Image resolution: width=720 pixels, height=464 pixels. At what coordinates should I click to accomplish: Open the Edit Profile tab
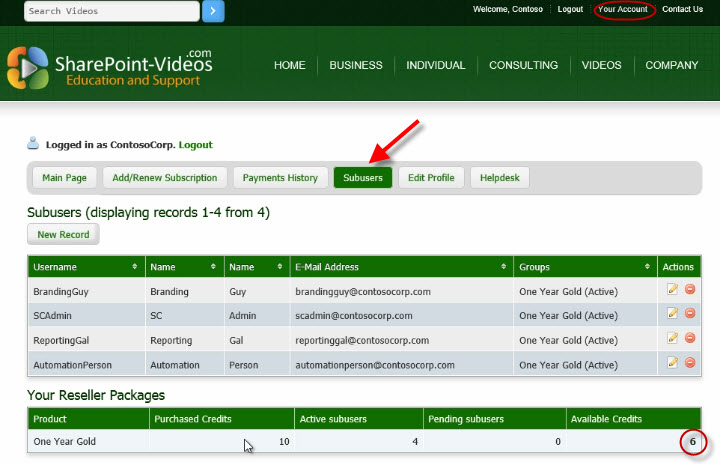point(431,178)
